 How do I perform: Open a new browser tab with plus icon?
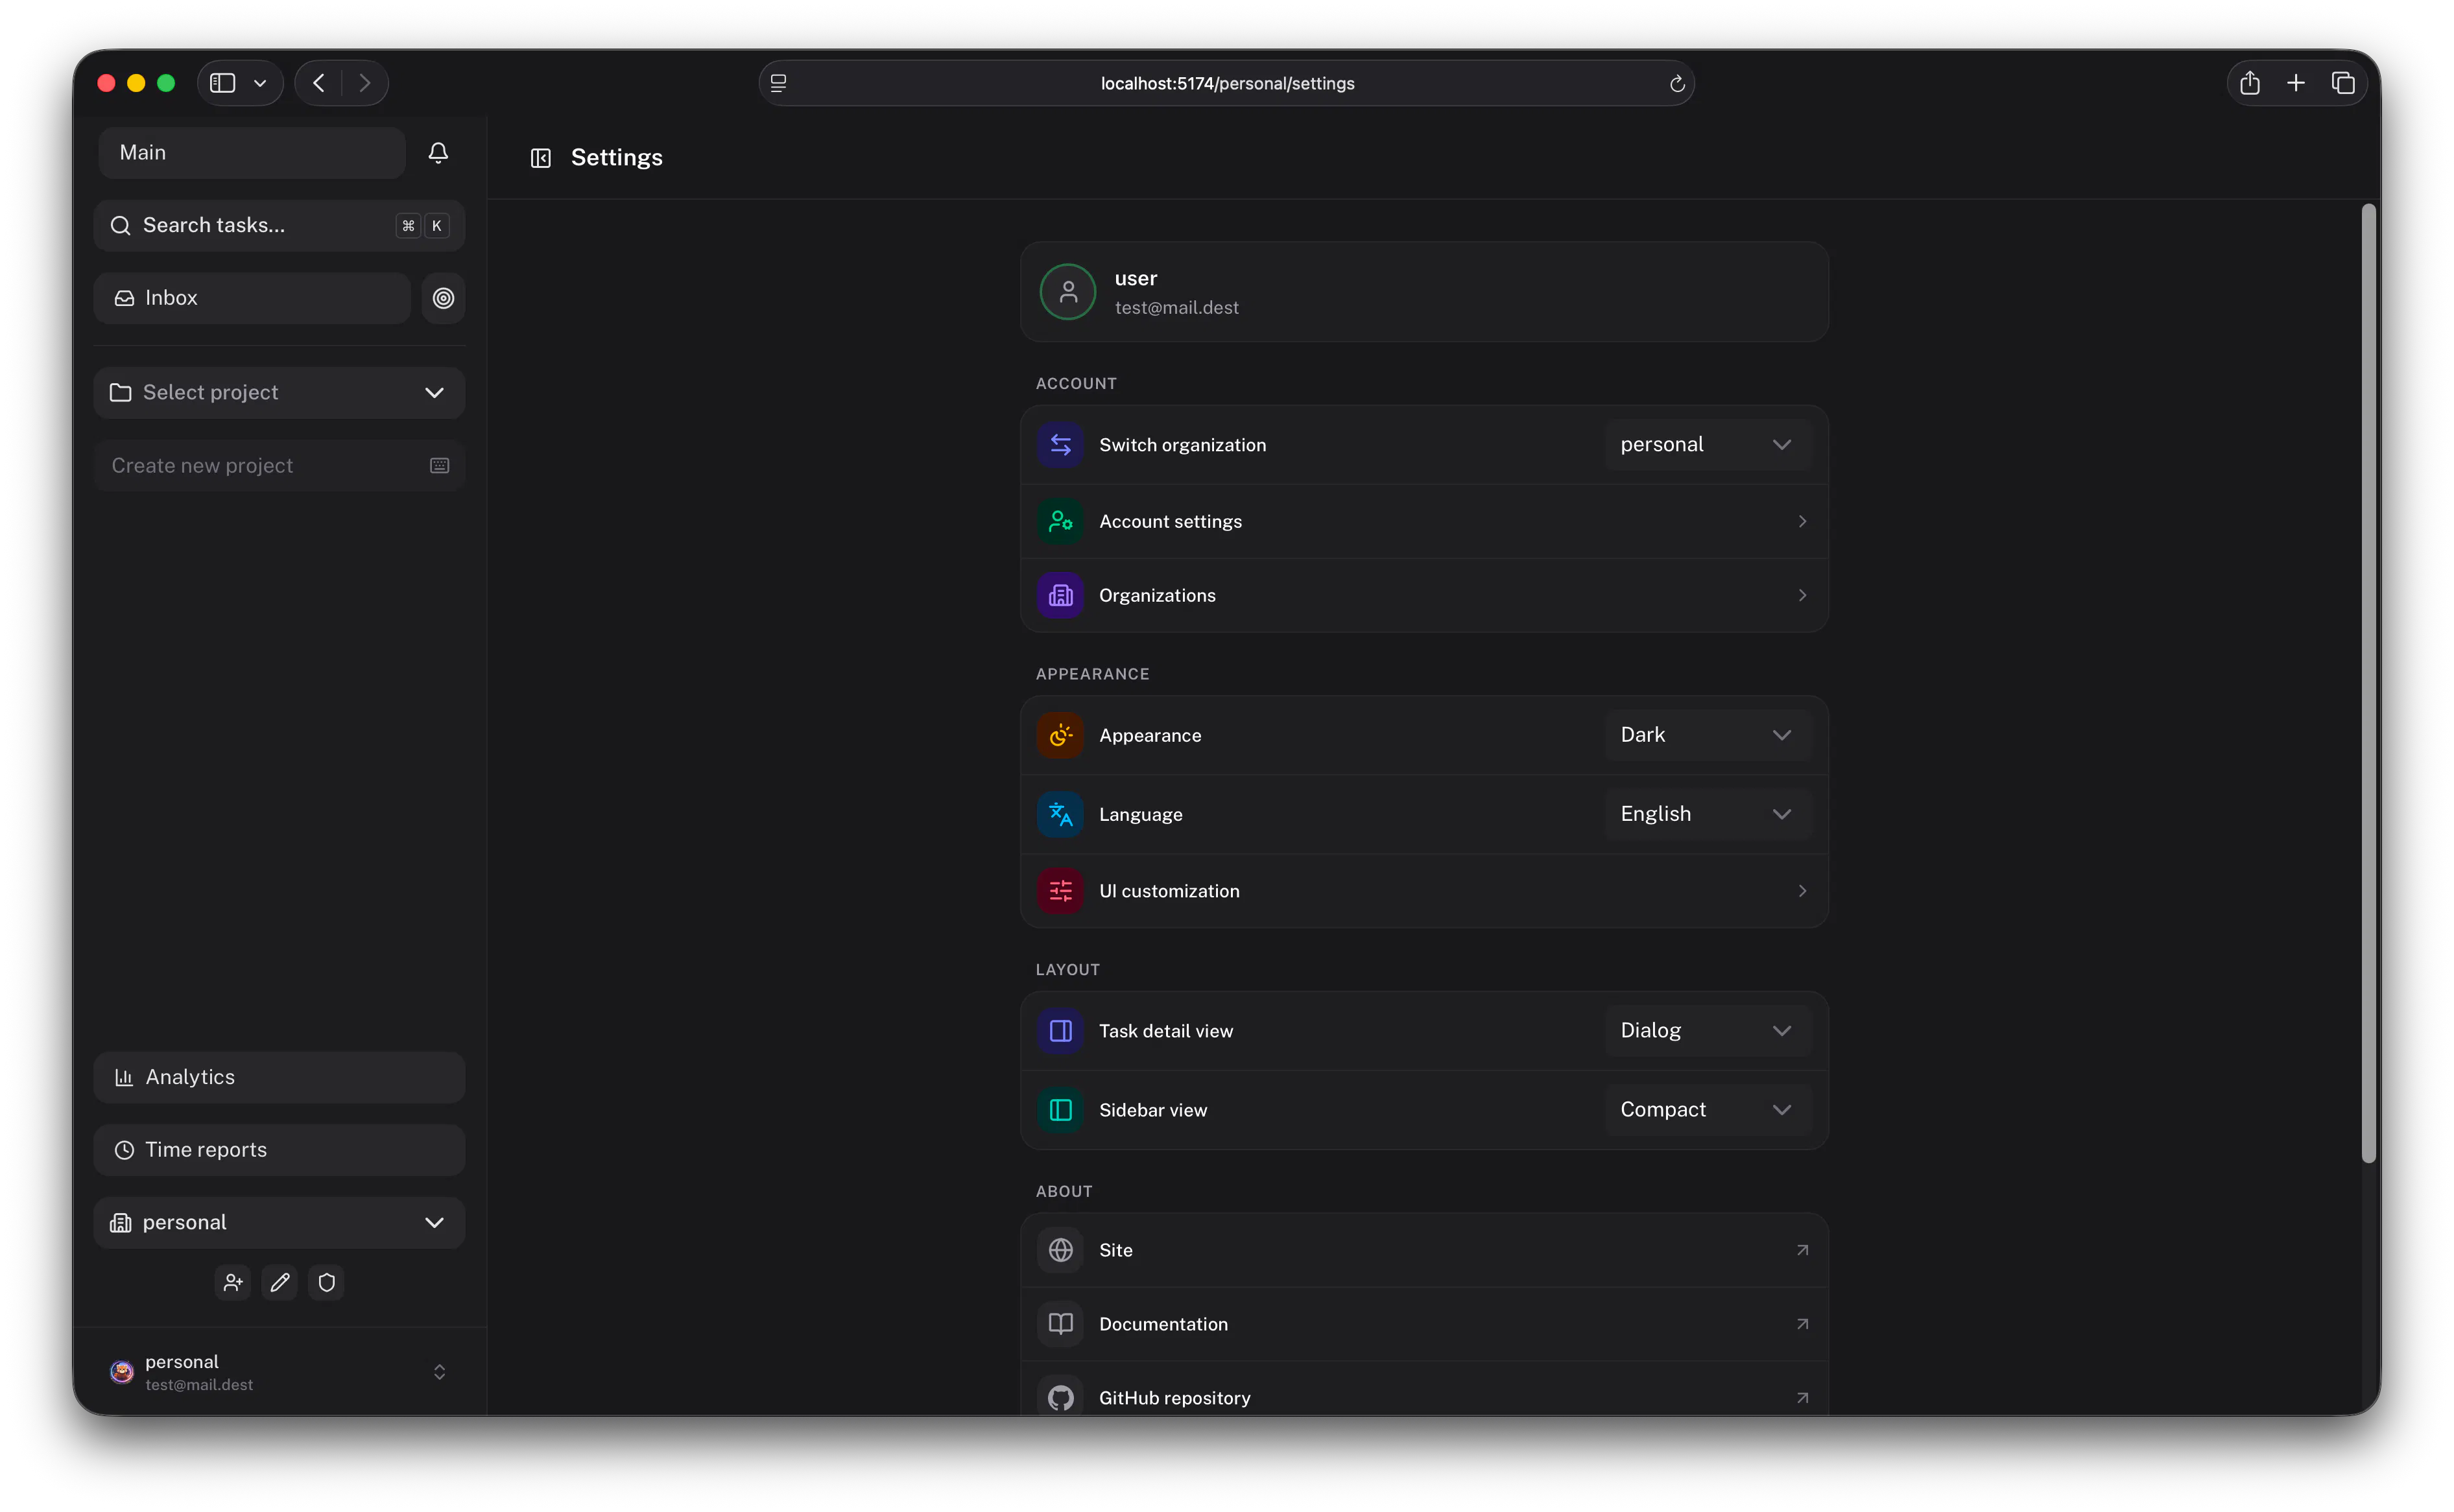2297,83
